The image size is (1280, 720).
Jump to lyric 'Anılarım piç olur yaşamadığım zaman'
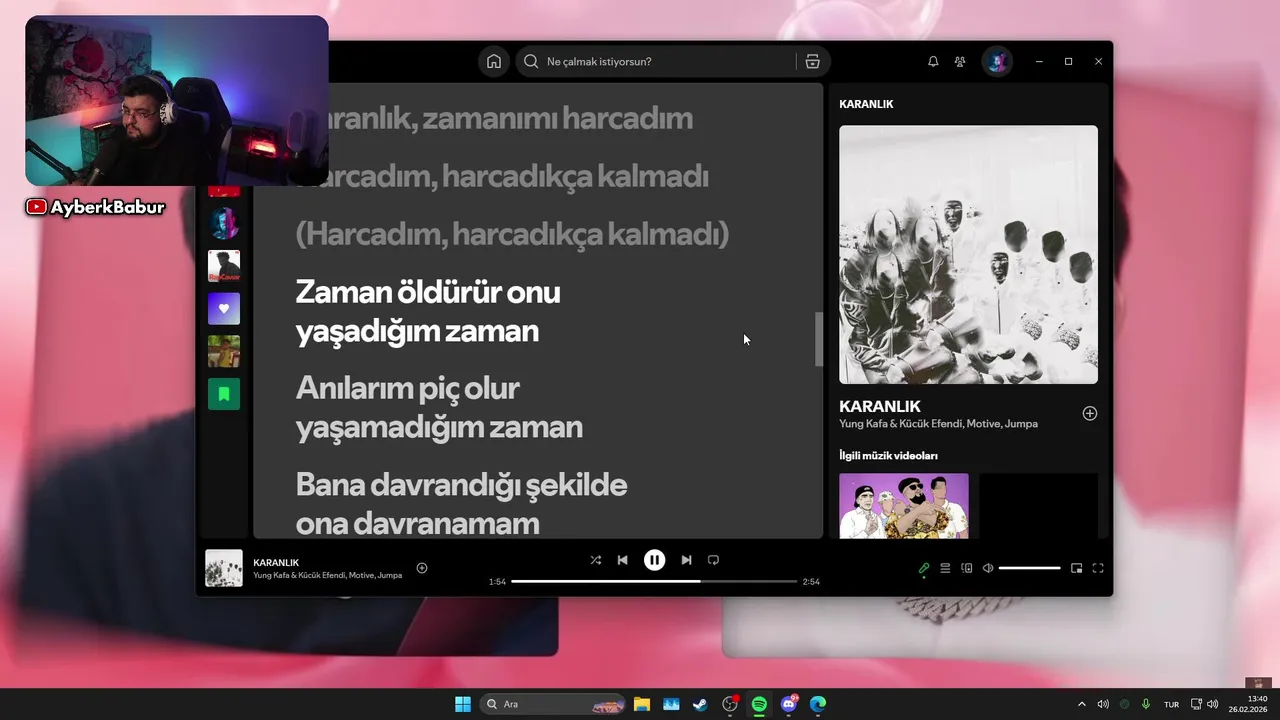pyautogui.click(x=439, y=407)
